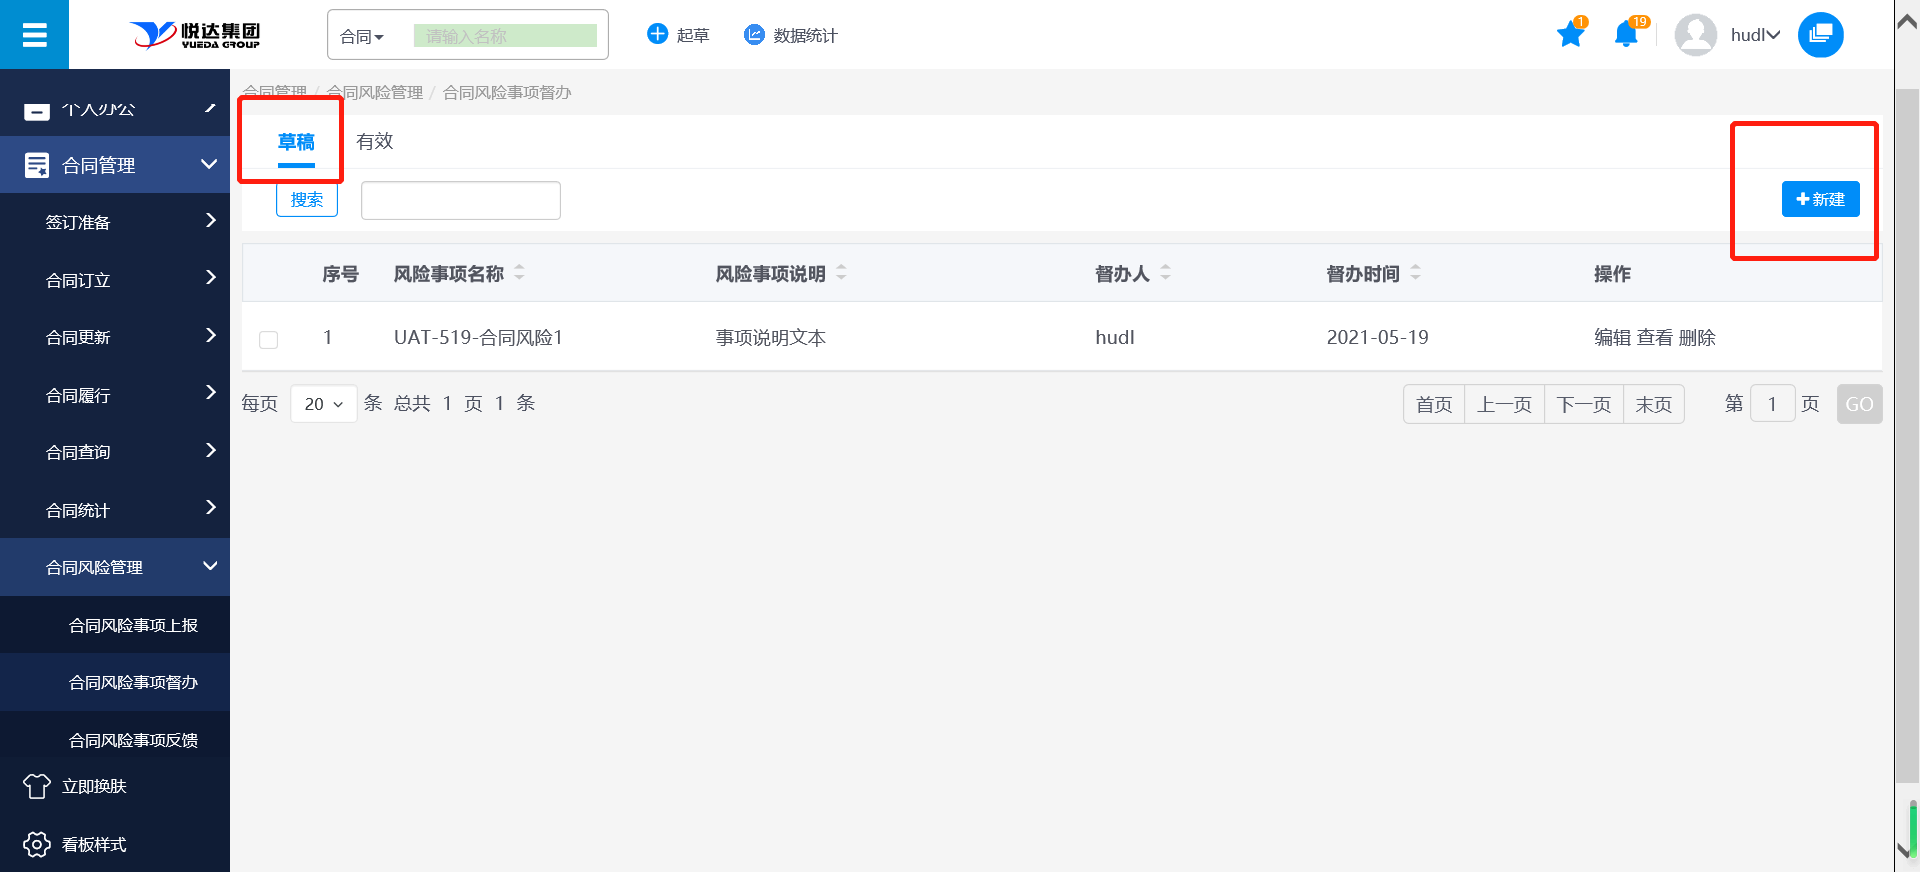The width and height of the screenshot is (1920, 872).
Task: Open favorites via the star icon
Action: (1570, 35)
